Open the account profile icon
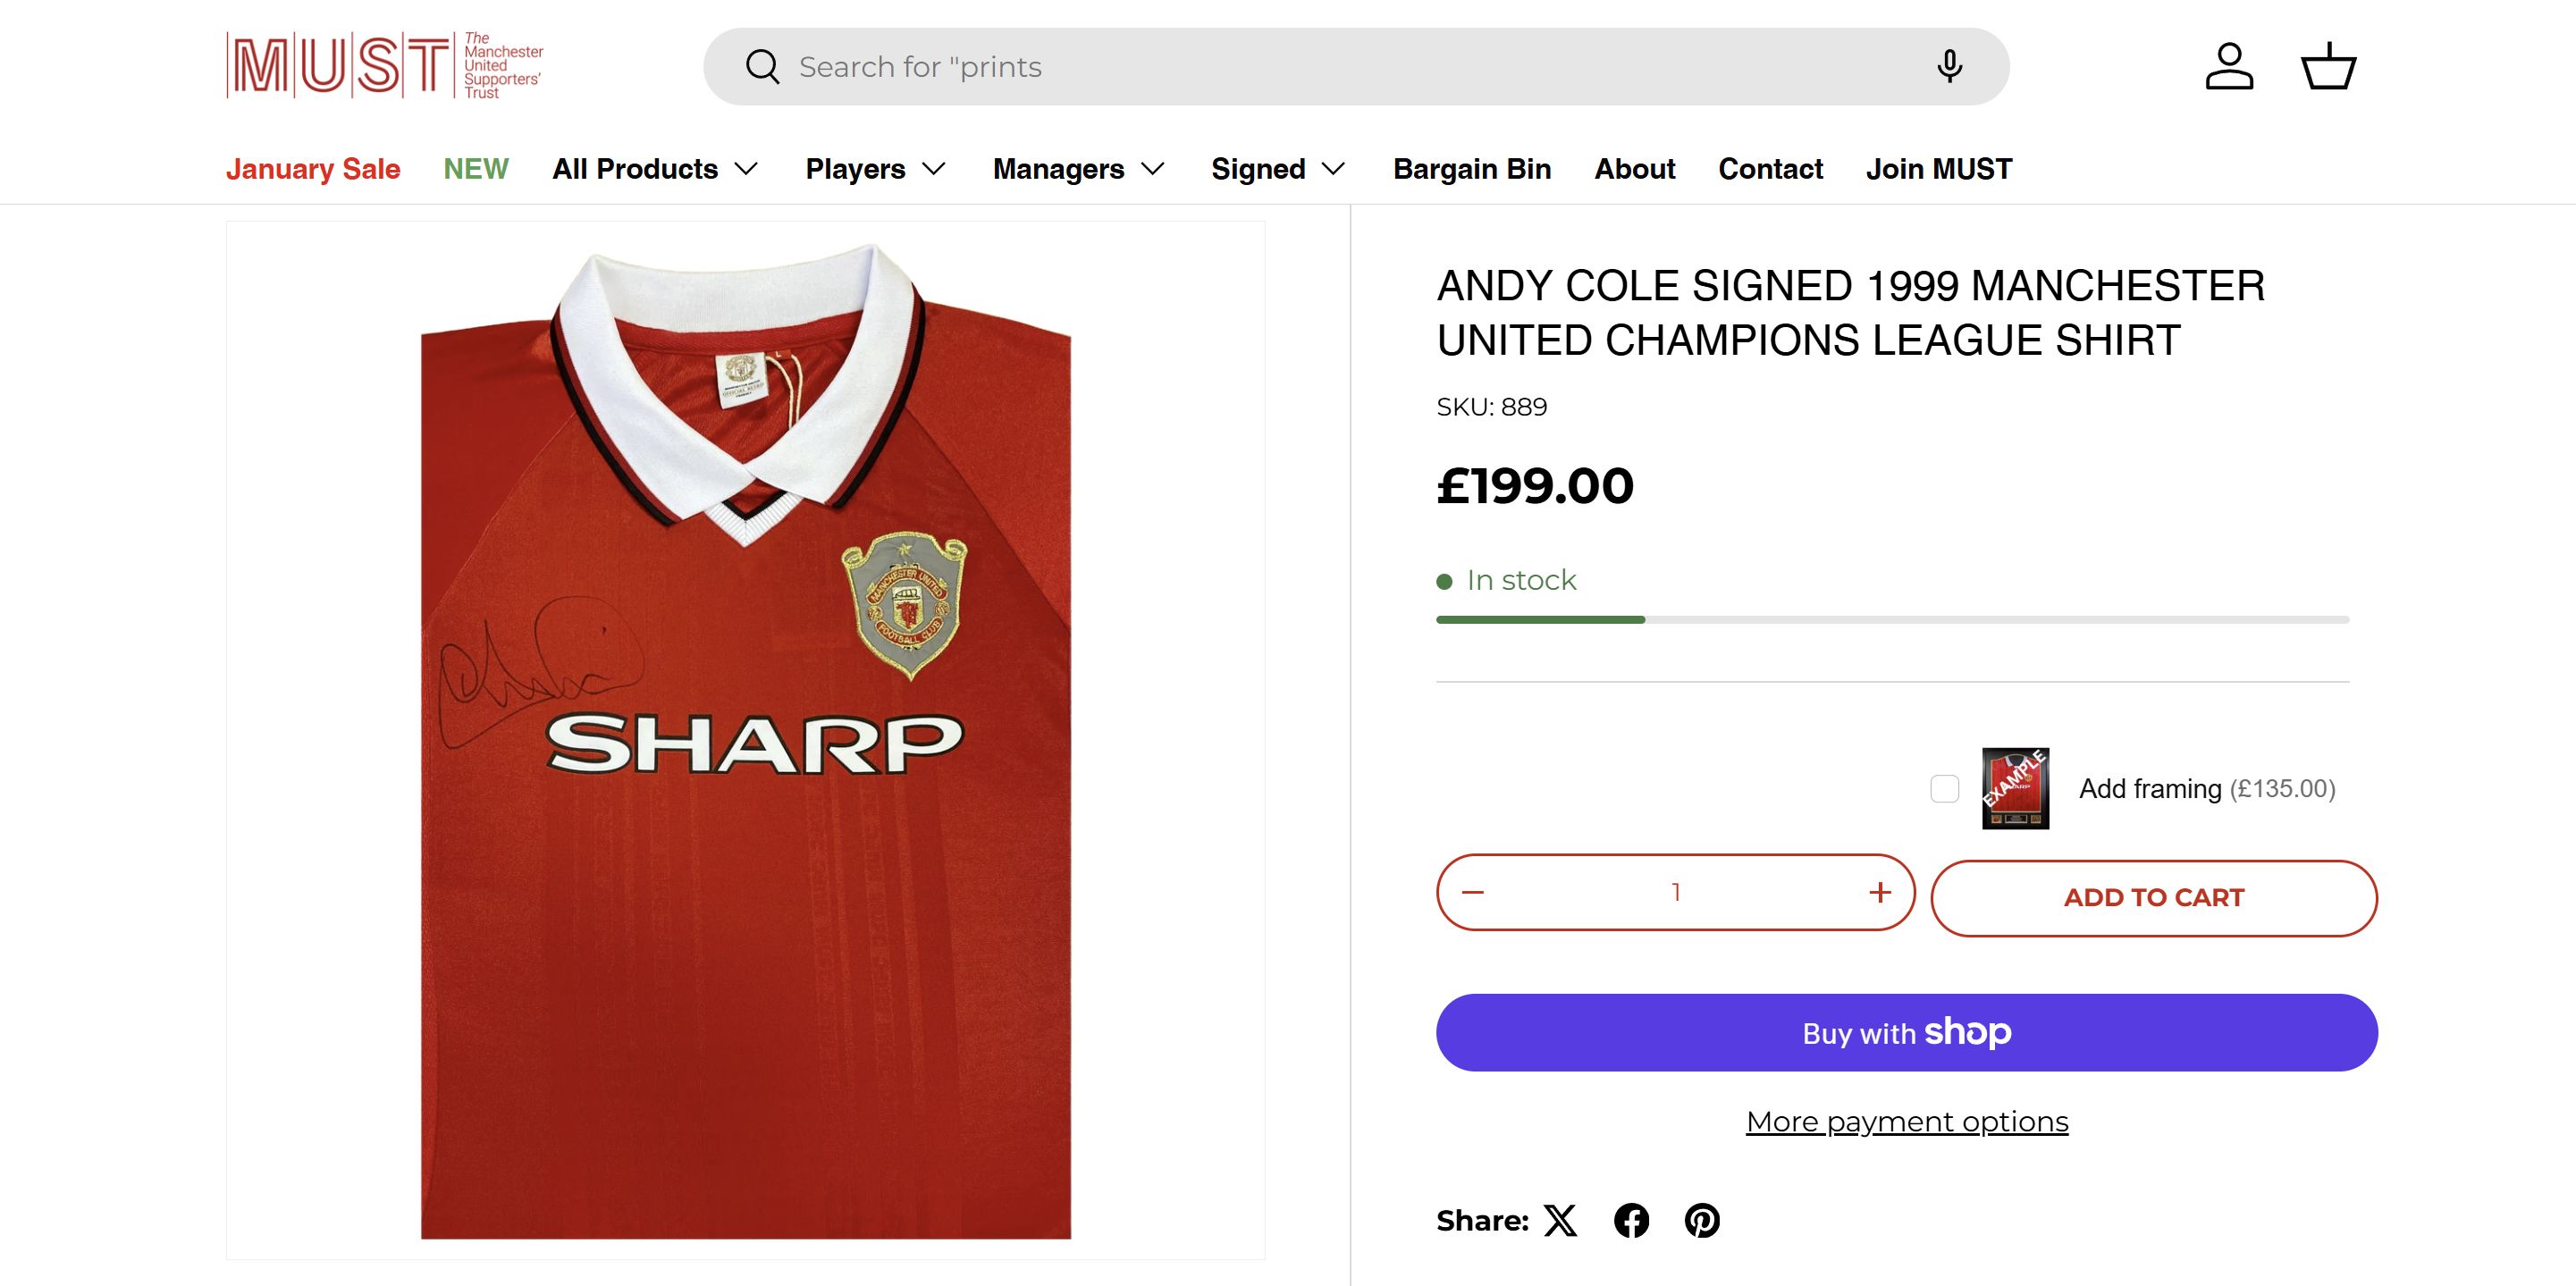Viewport: 2576px width, 1286px height. pyautogui.click(x=2229, y=67)
